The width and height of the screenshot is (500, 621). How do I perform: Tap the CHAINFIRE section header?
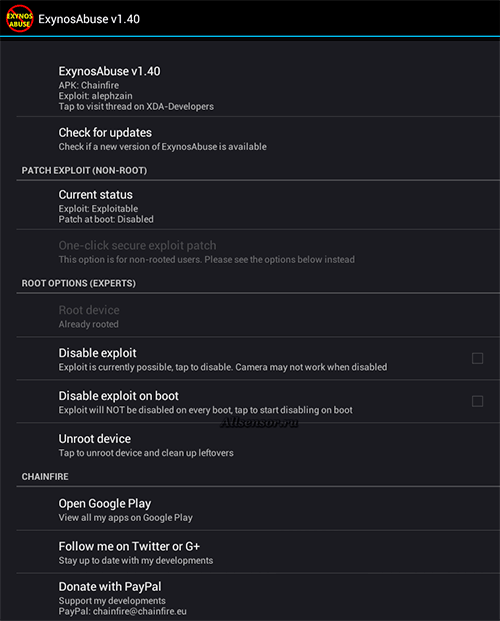pyautogui.click(x=45, y=476)
